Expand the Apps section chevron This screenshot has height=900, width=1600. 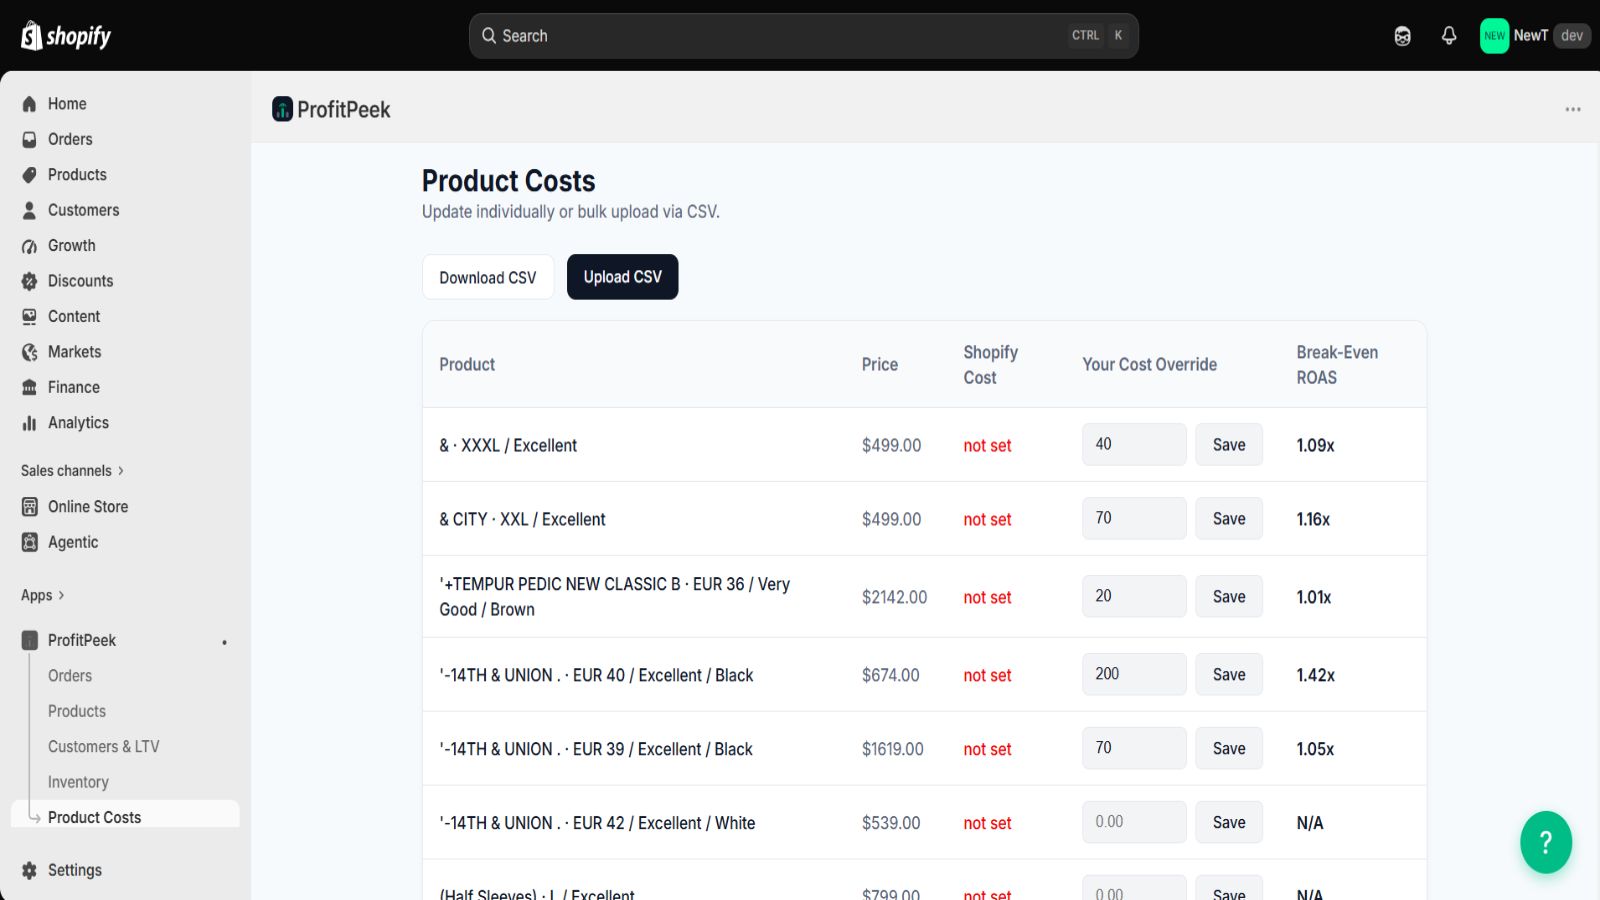[x=61, y=596]
